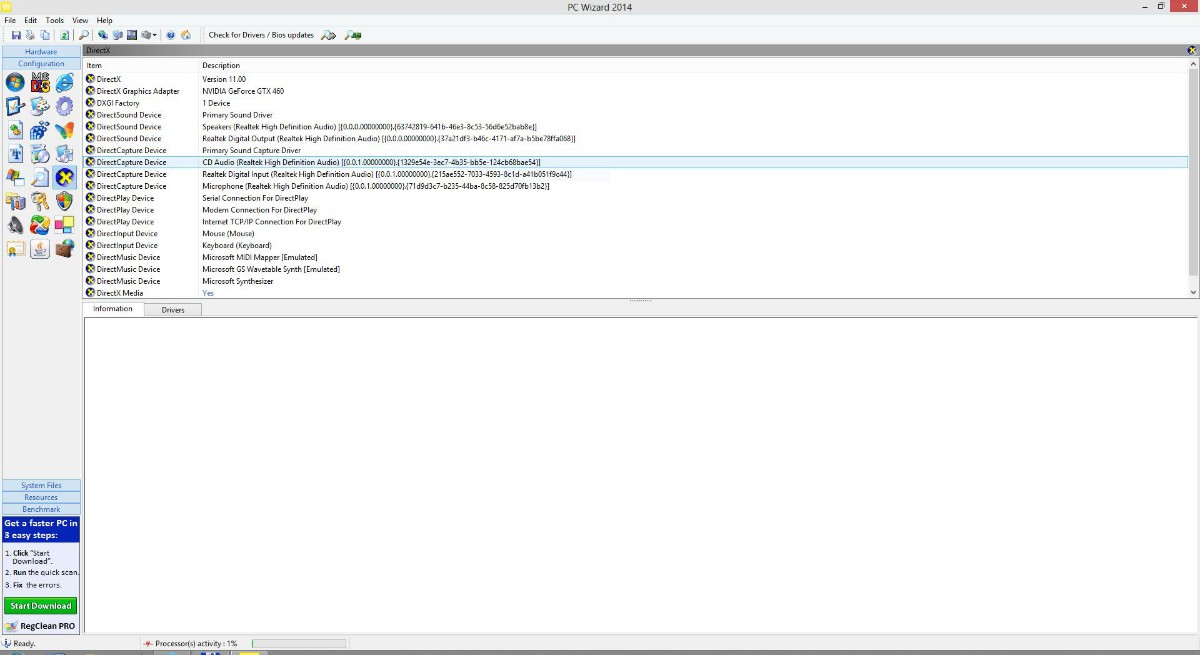Select the Java coffee cup sidebar icon

40,249
